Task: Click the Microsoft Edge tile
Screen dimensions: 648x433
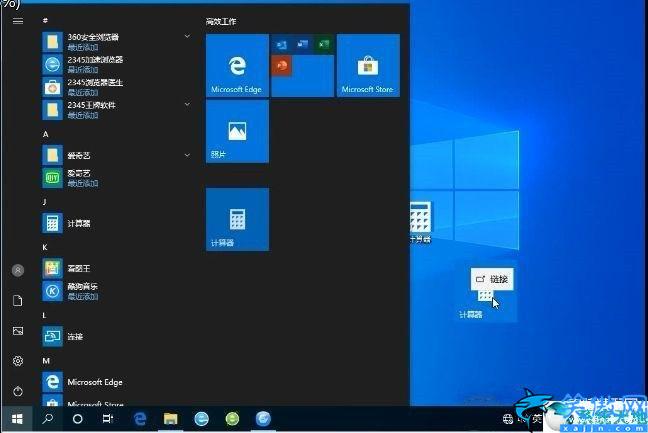Action: click(x=237, y=66)
